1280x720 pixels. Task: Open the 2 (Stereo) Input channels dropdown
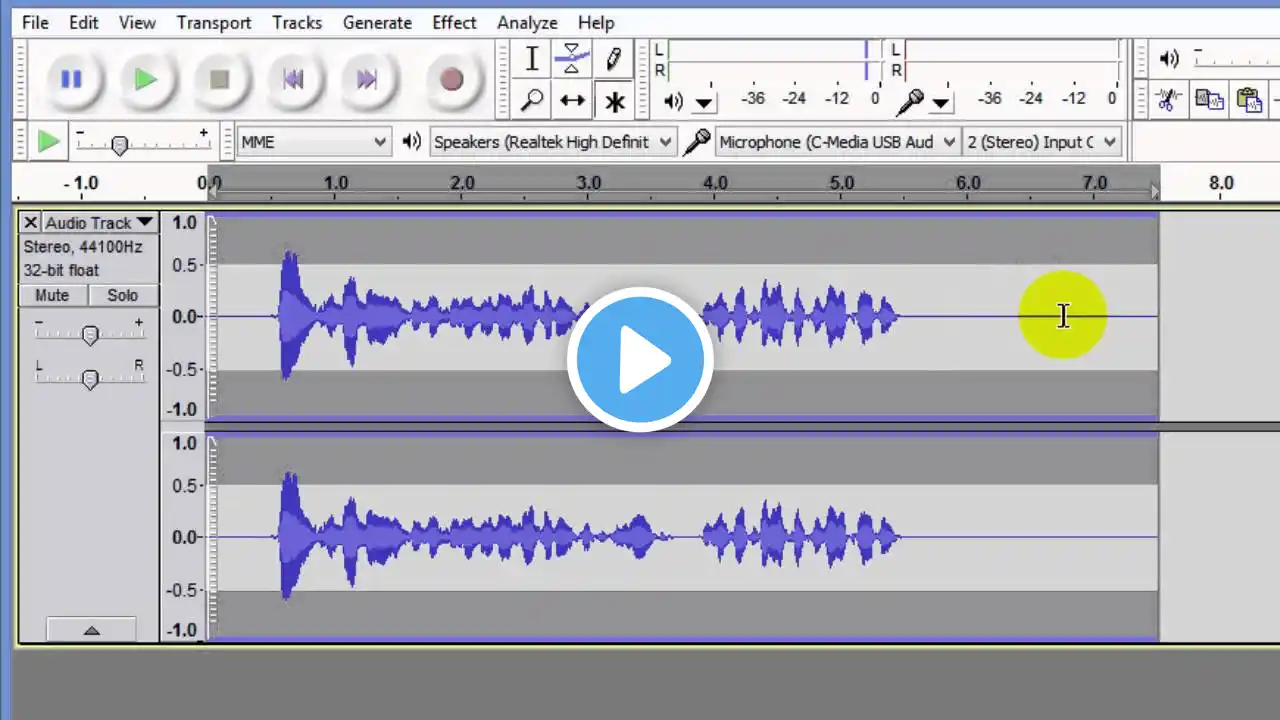click(1042, 142)
